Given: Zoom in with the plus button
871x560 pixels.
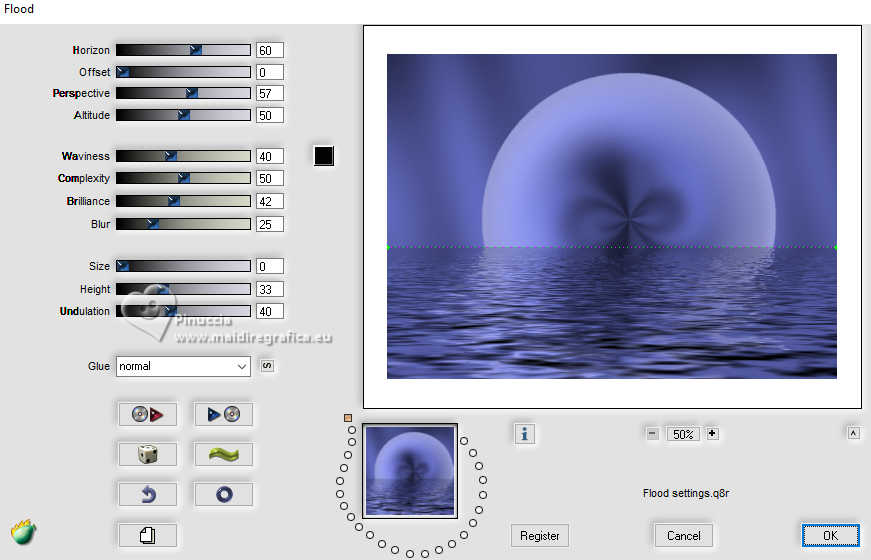Looking at the screenshot, I should click(x=713, y=433).
